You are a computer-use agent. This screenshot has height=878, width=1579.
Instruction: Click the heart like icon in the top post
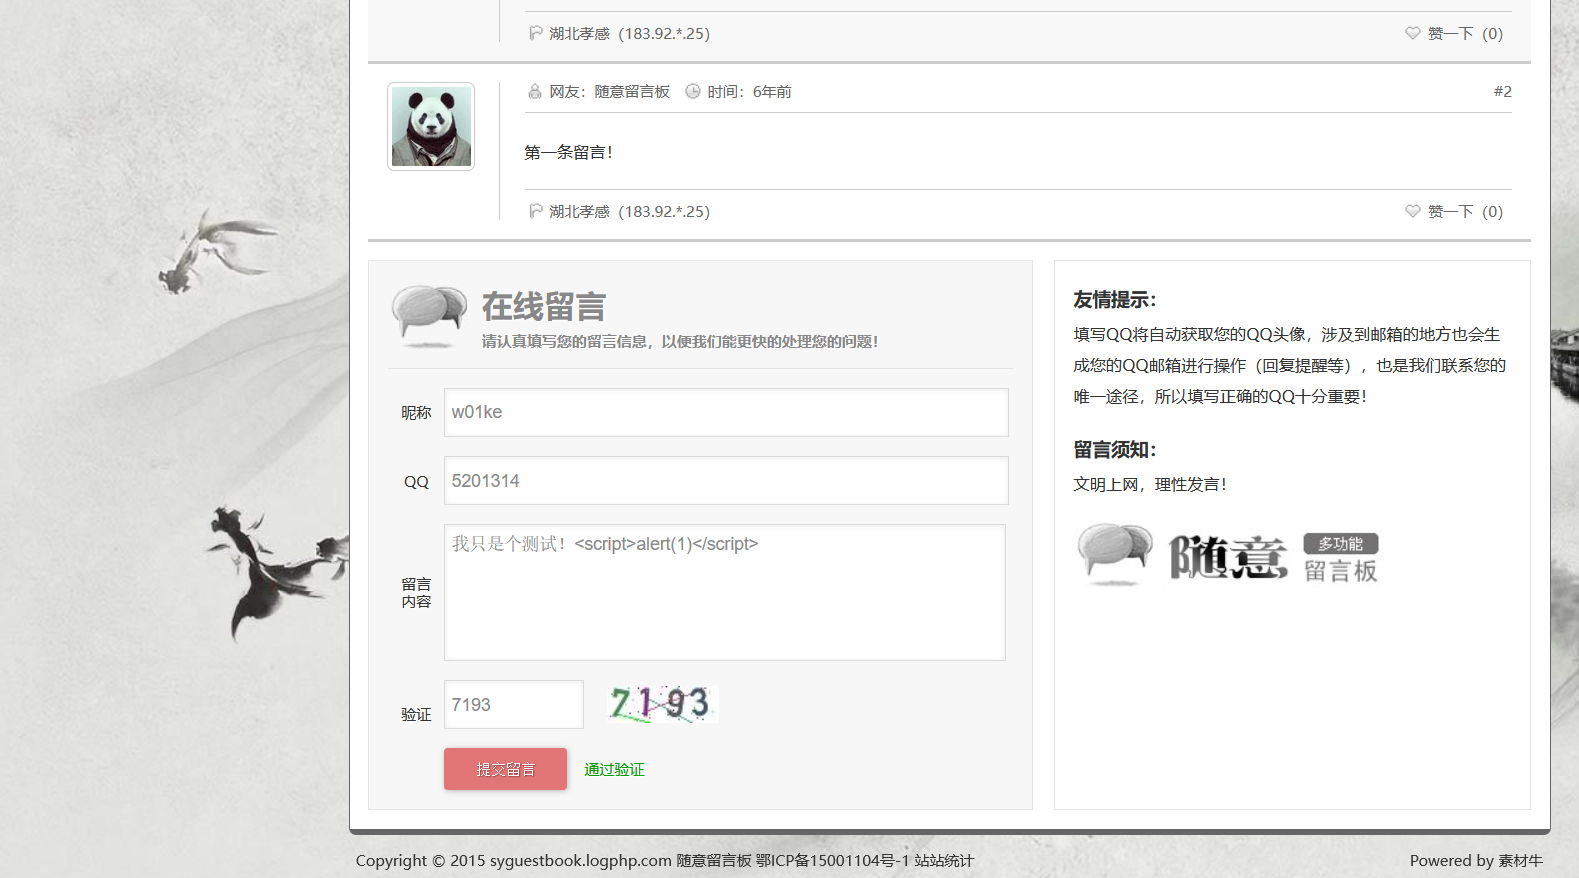tap(1413, 33)
